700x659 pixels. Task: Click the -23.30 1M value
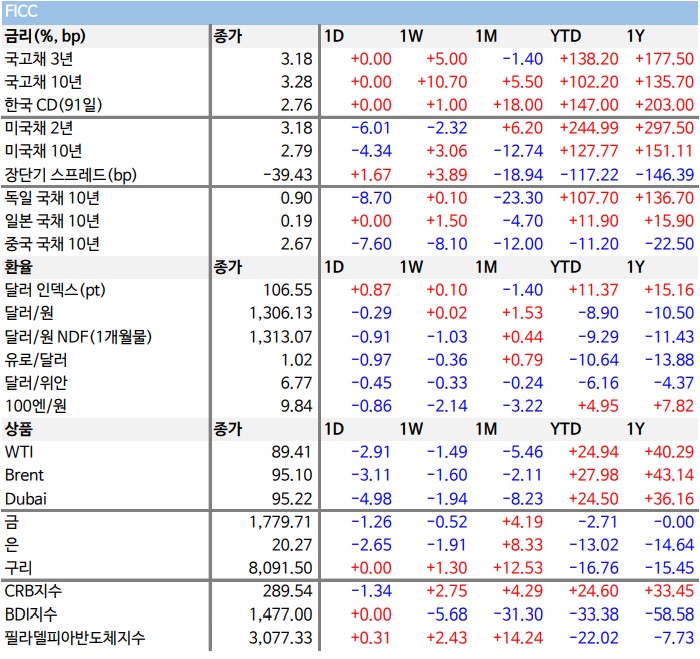pyautogui.click(x=518, y=198)
